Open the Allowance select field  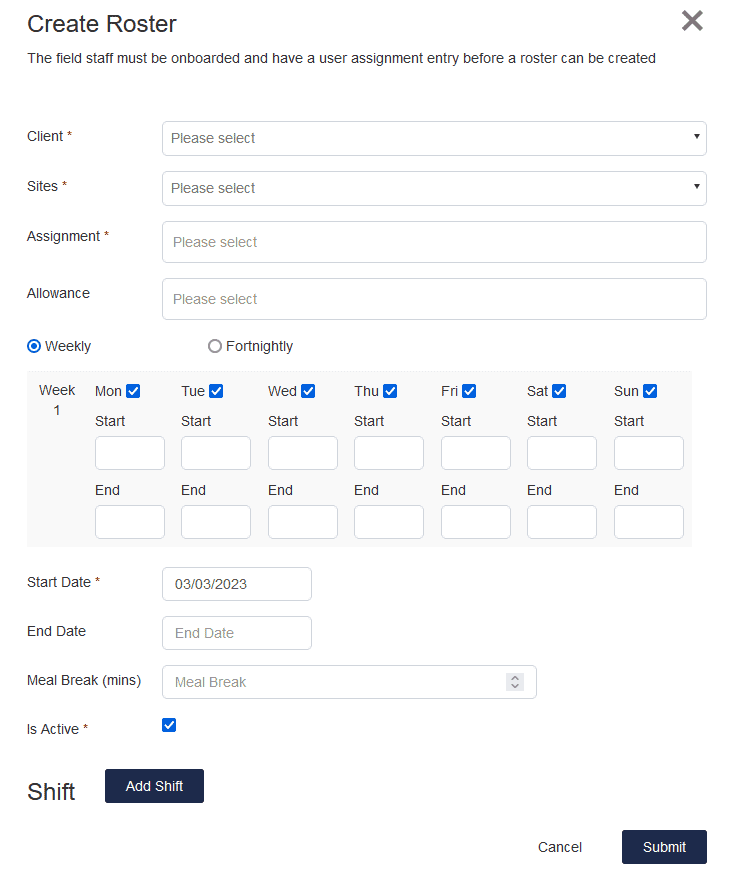(433, 299)
